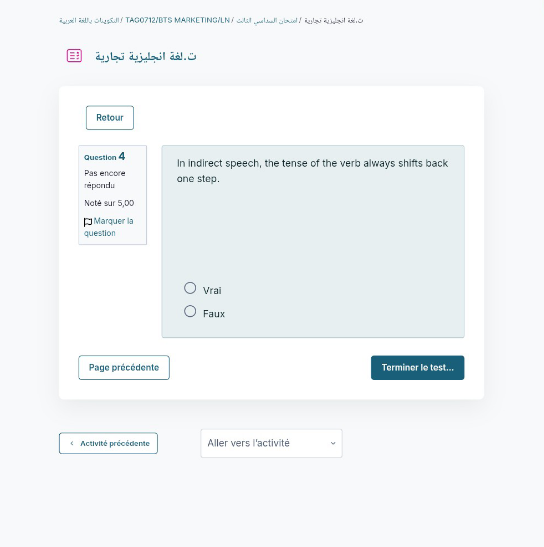Open the last Arabic breadcrumb item

[334, 20]
